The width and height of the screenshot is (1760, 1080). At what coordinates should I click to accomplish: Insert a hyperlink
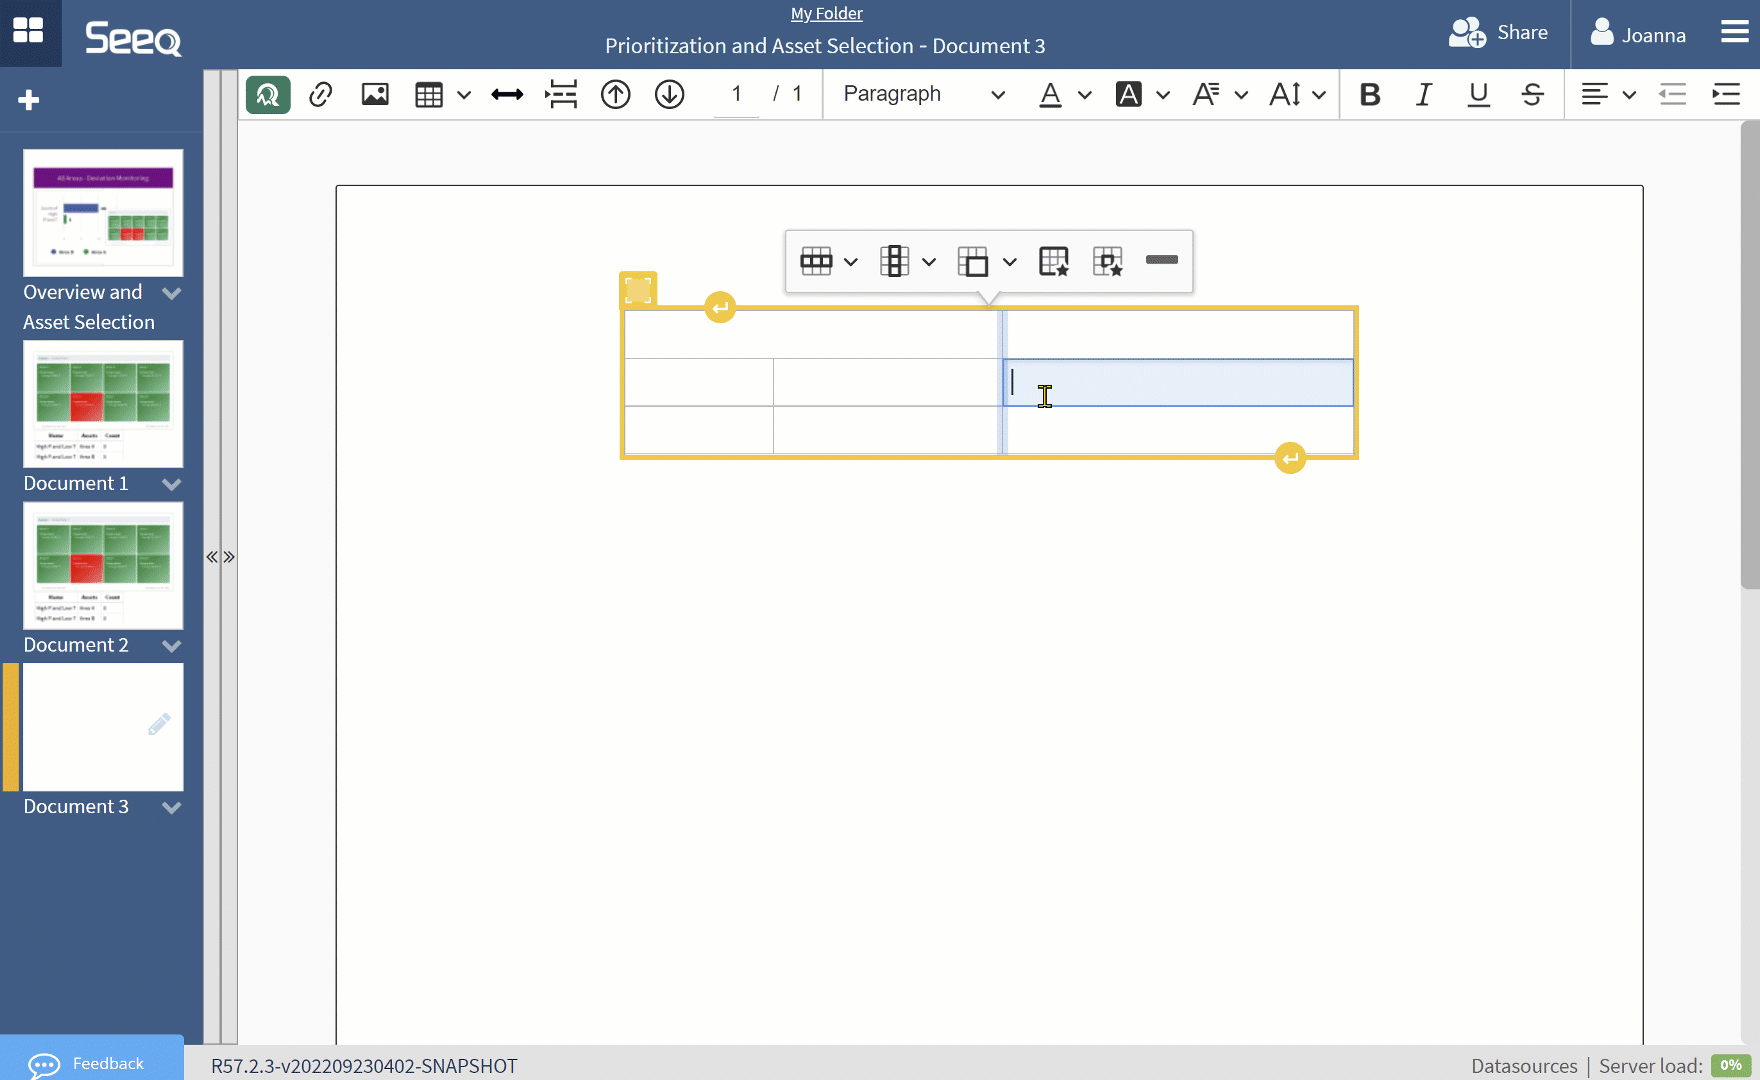pyautogui.click(x=321, y=94)
